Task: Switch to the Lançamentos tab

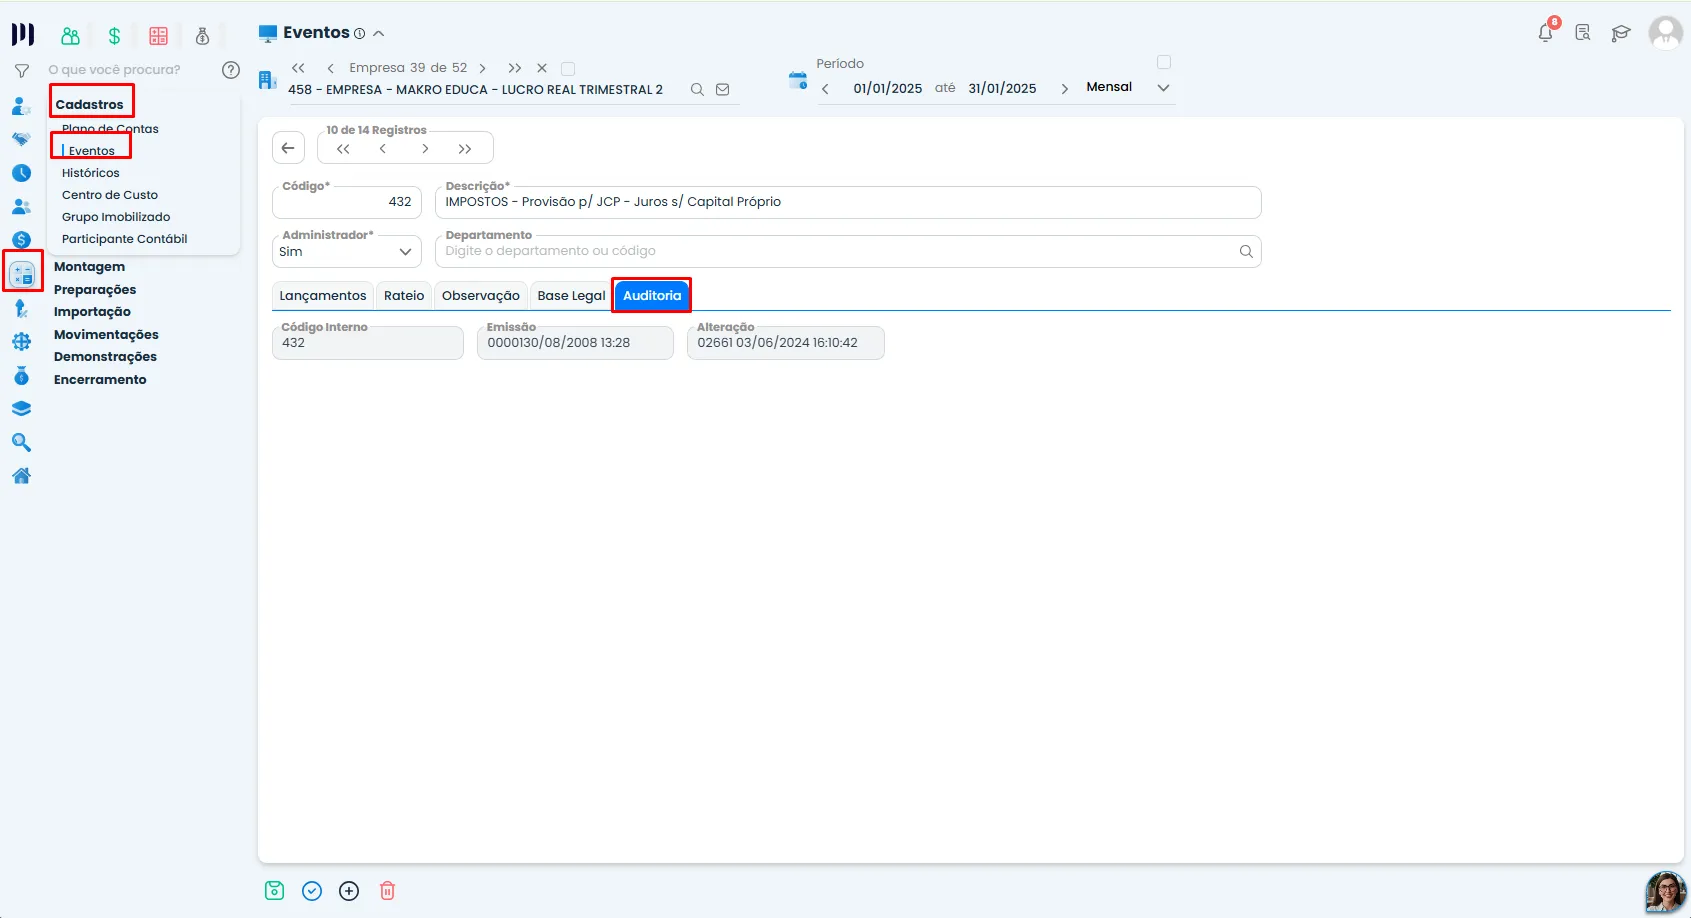Action: tap(323, 296)
